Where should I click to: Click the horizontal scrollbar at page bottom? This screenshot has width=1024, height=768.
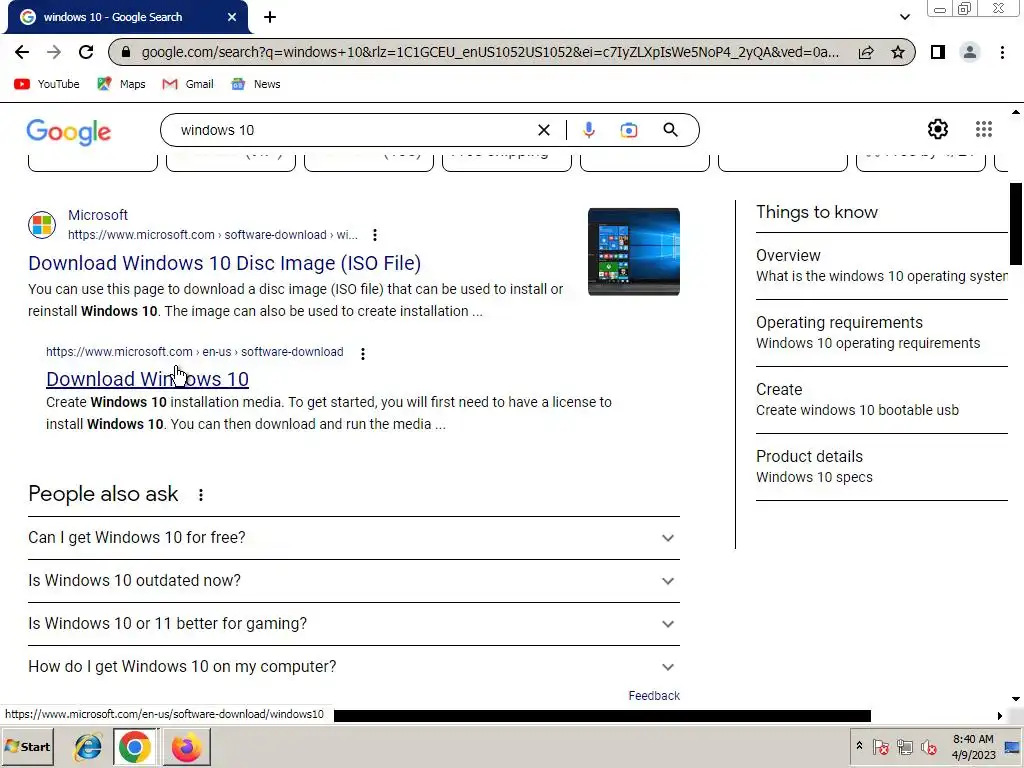point(602,716)
